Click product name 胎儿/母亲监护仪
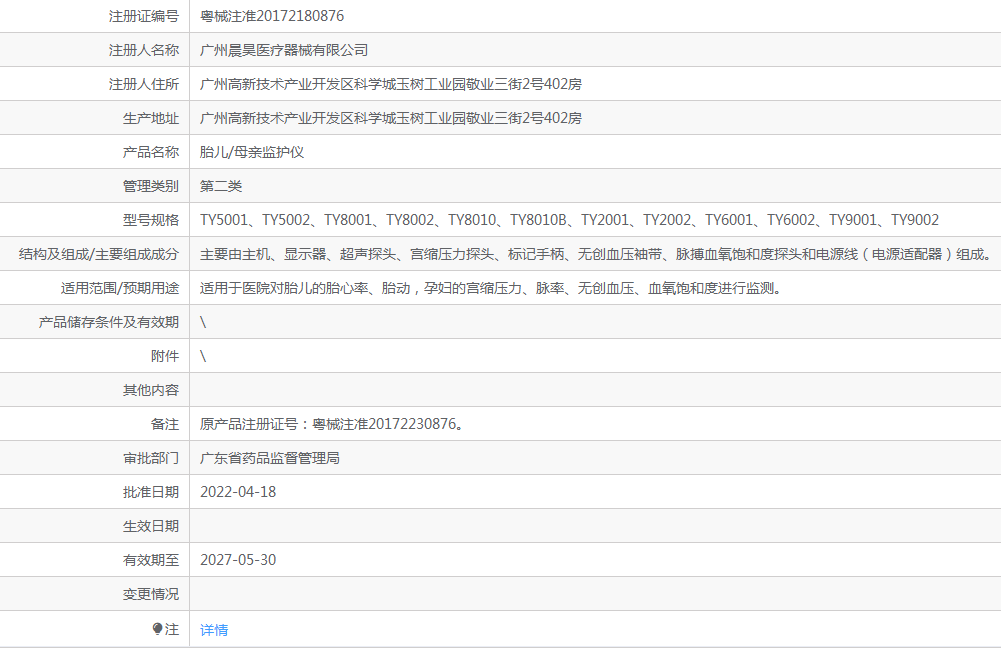The image size is (1001, 649). [252, 152]
